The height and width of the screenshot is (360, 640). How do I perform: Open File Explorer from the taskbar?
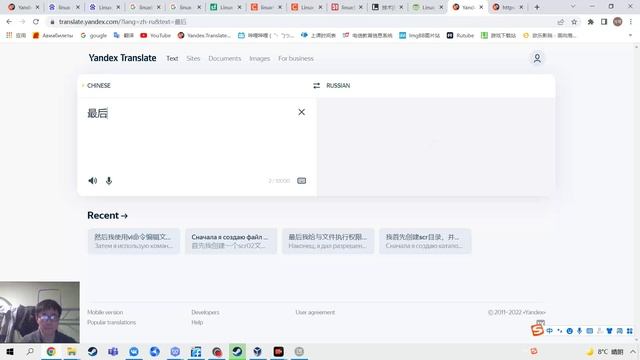pyautogui.click(x=72, y=351)
